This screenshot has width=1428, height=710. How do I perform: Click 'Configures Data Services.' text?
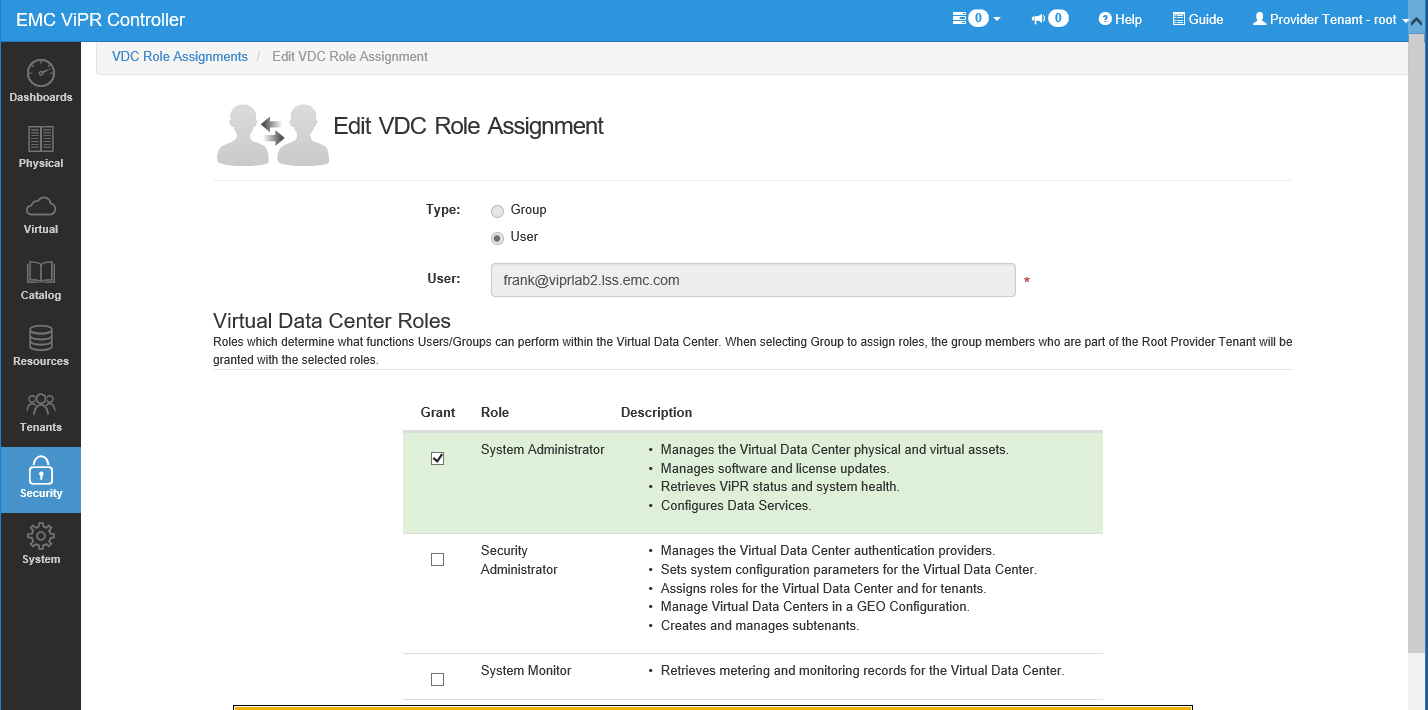coord(736,505)
